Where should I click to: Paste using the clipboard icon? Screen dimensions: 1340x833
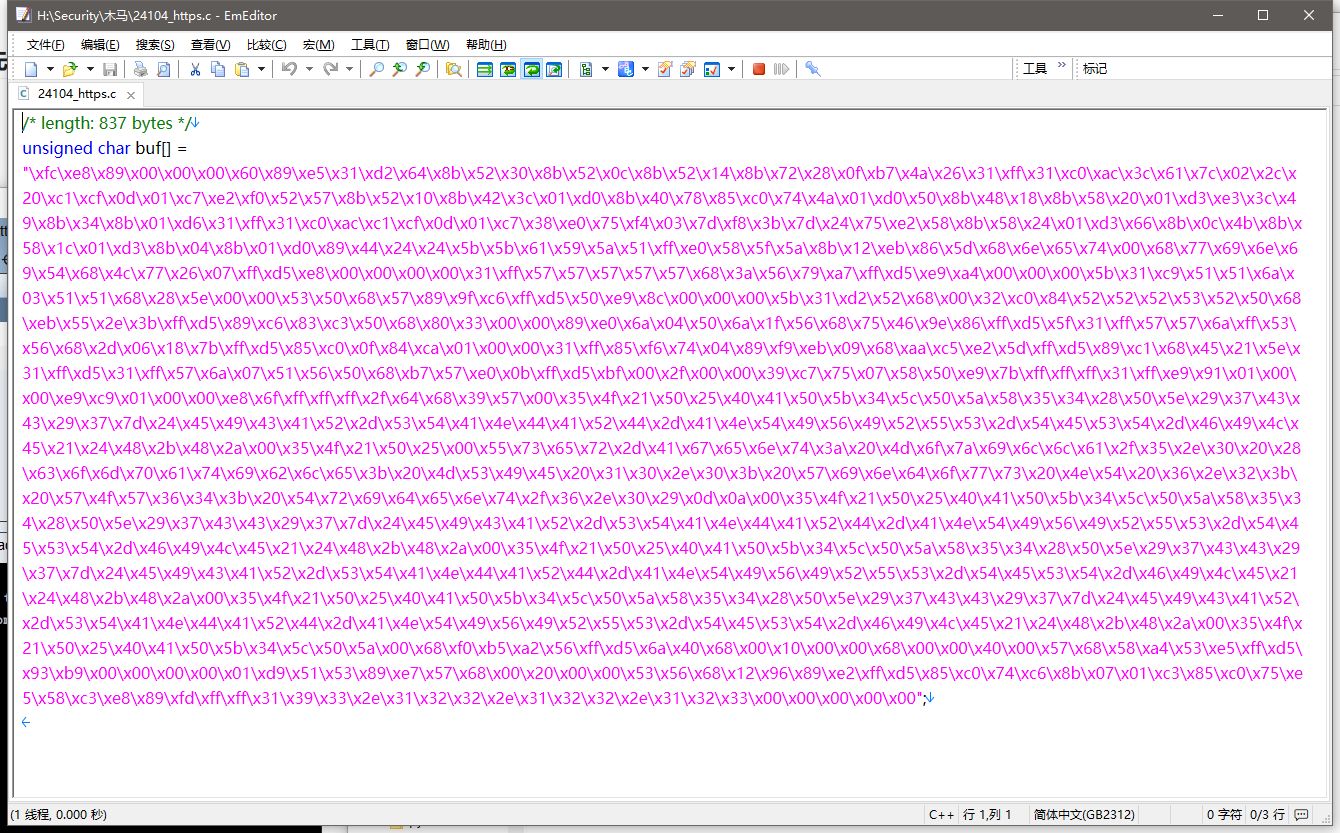[243, 69]
